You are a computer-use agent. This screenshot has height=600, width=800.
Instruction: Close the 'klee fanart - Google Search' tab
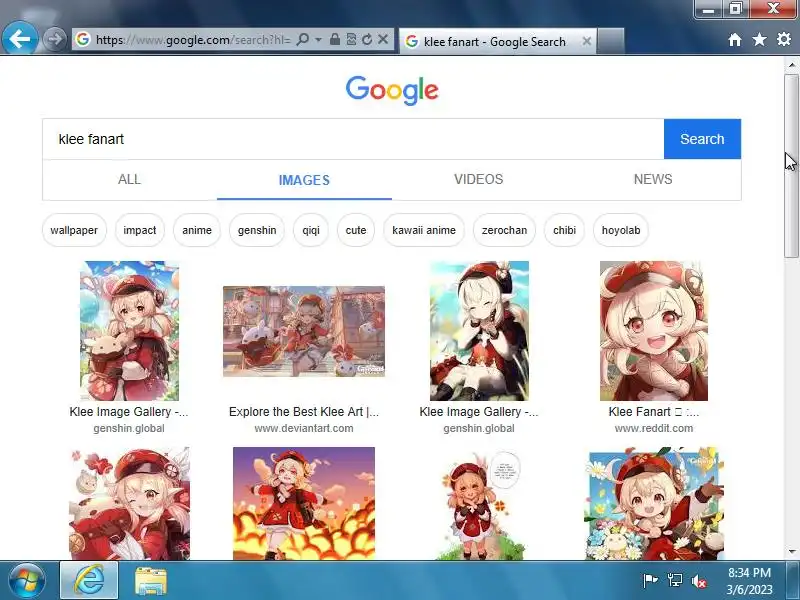587,41
